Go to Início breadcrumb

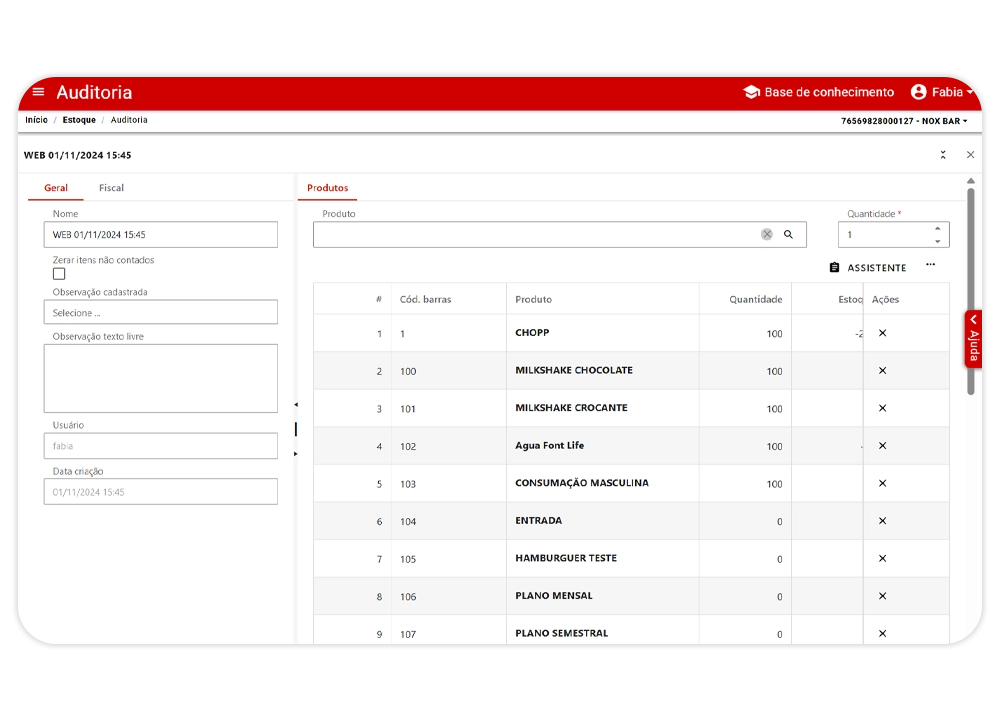coord(36,120)
